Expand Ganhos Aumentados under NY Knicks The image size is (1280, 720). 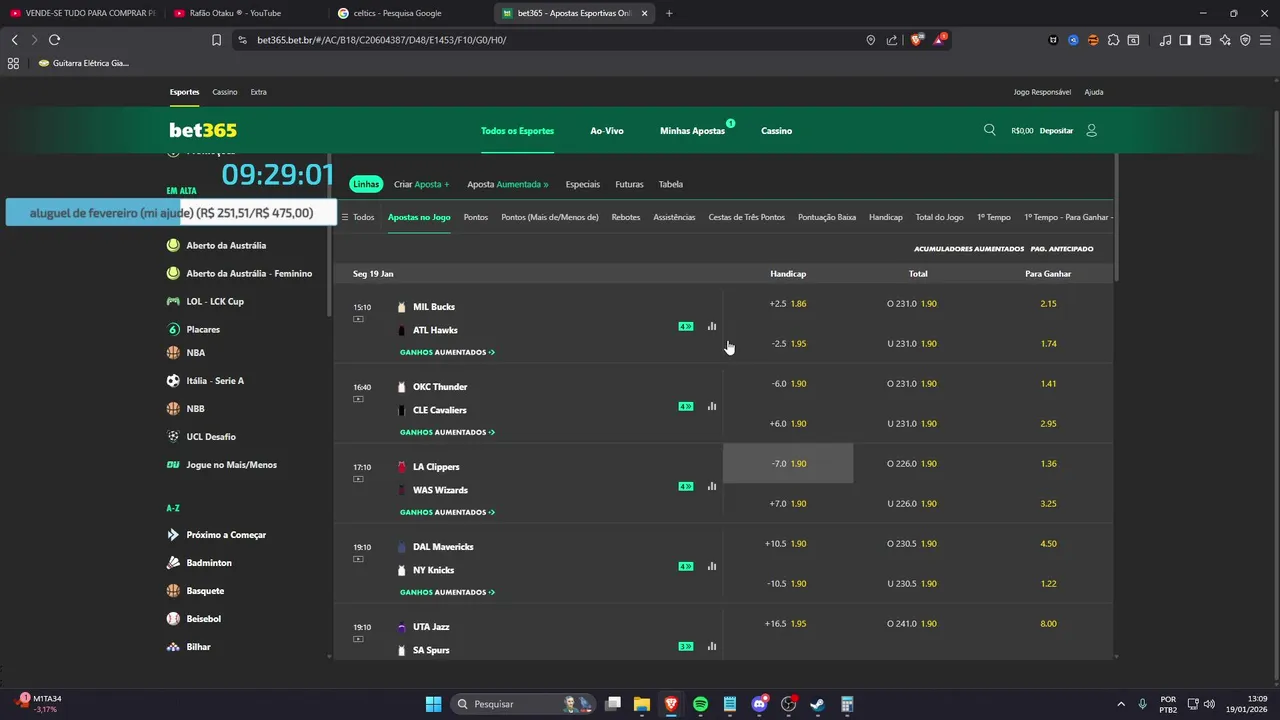[447, 592]
